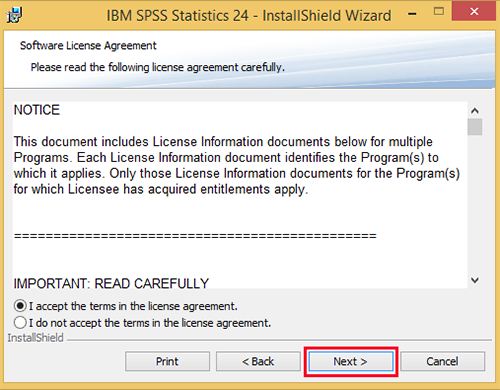500x390 pixels.
Task: Go back with the '< Back' button
Action: [x=258, y=361]
